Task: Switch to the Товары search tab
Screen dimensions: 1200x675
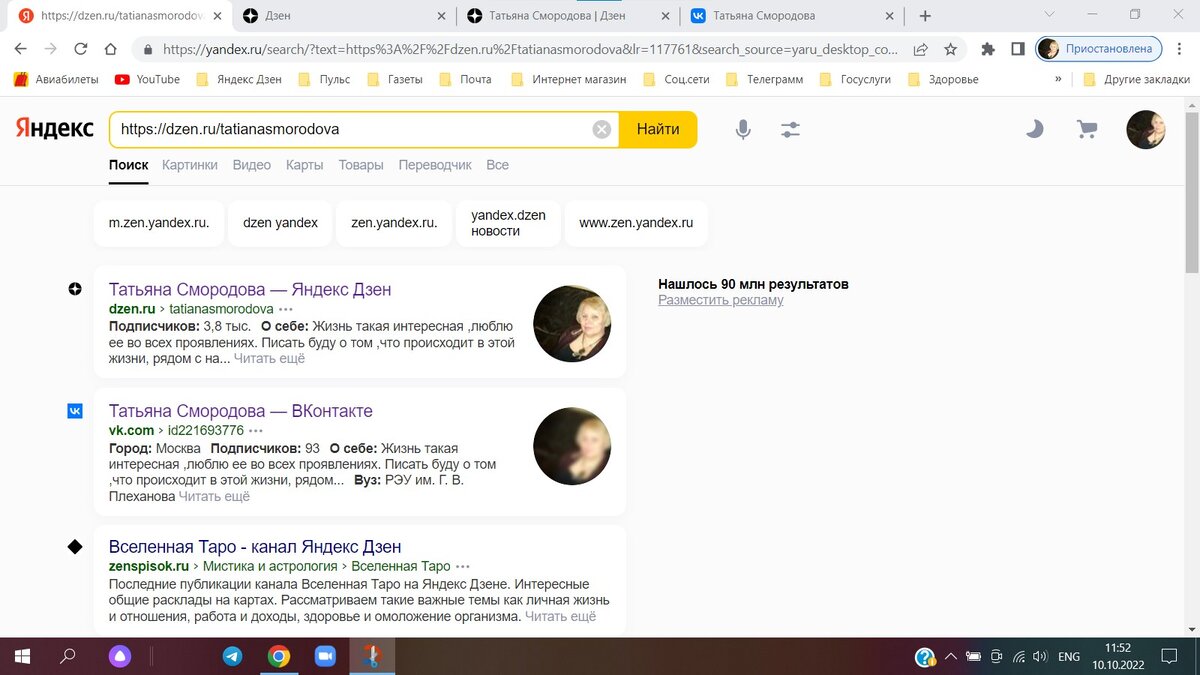Action: tap(361, 165)
